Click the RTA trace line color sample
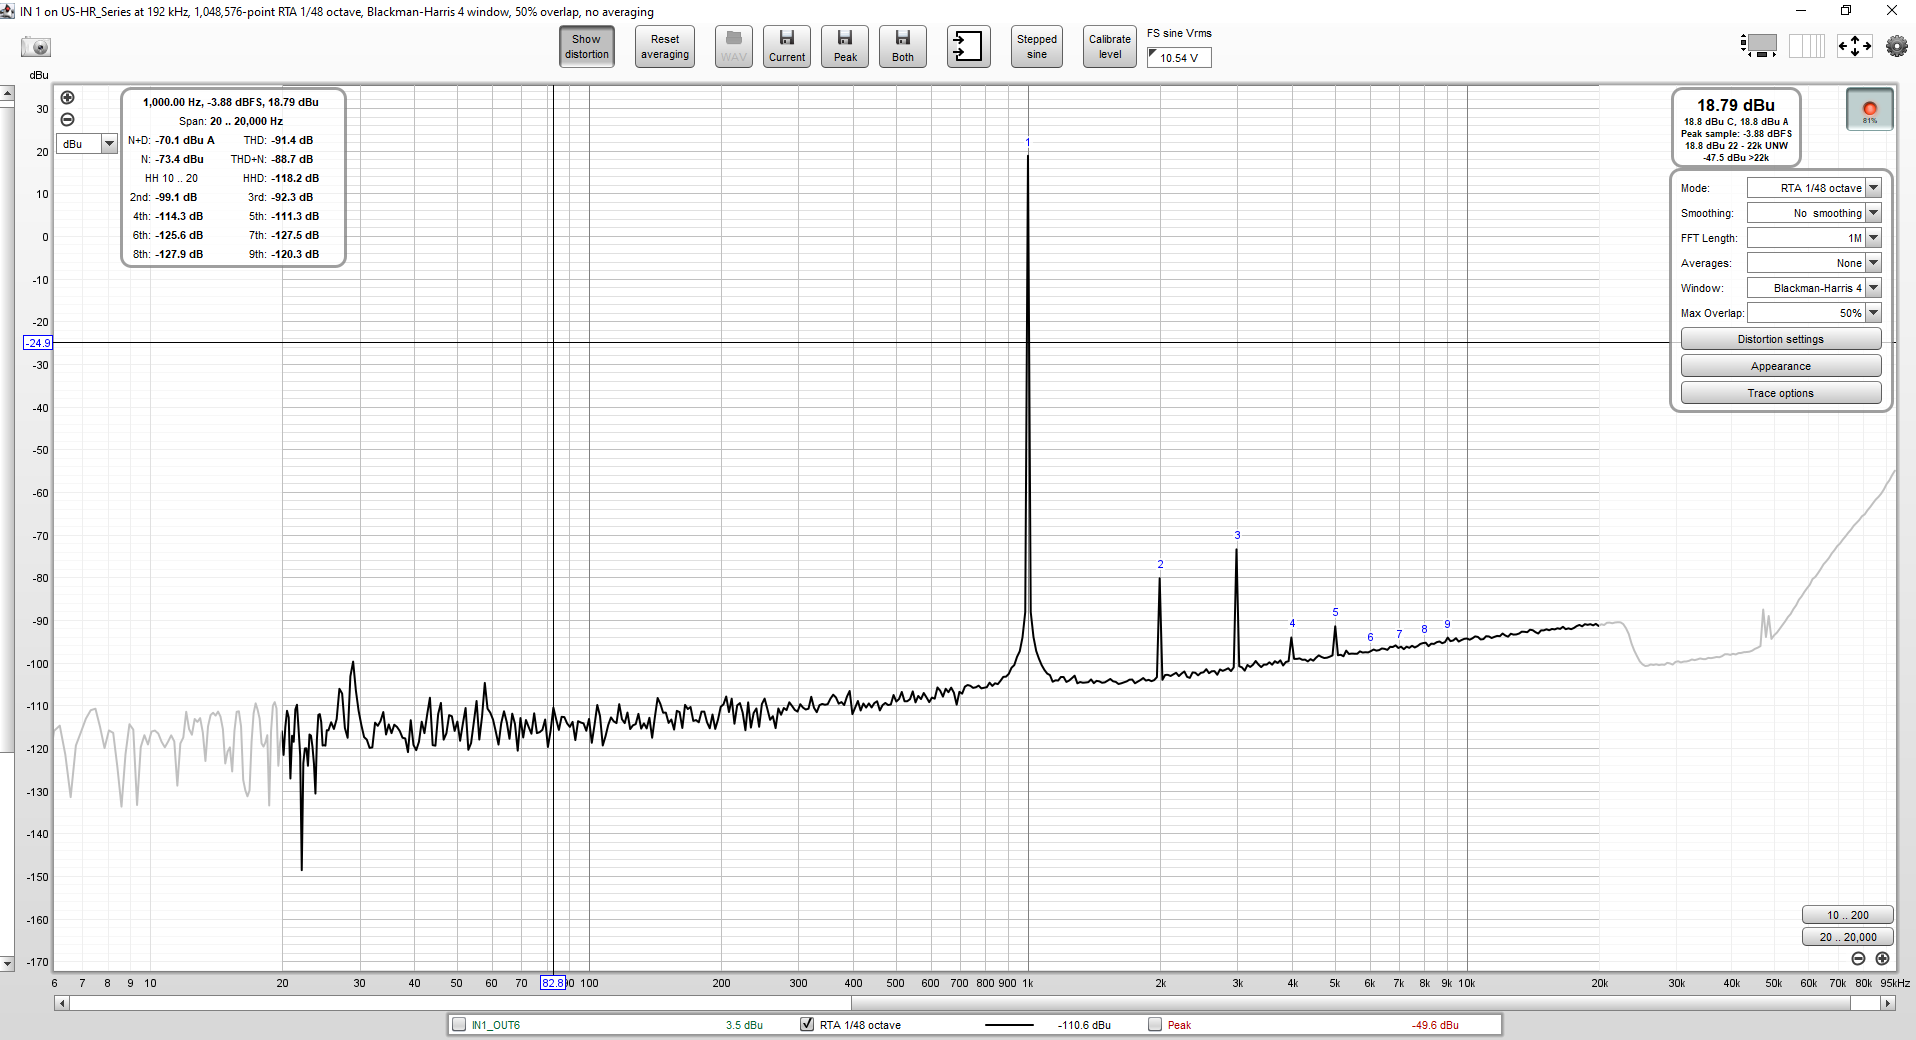This screenshot has height=1040, width=1916. [1009, 1025]
